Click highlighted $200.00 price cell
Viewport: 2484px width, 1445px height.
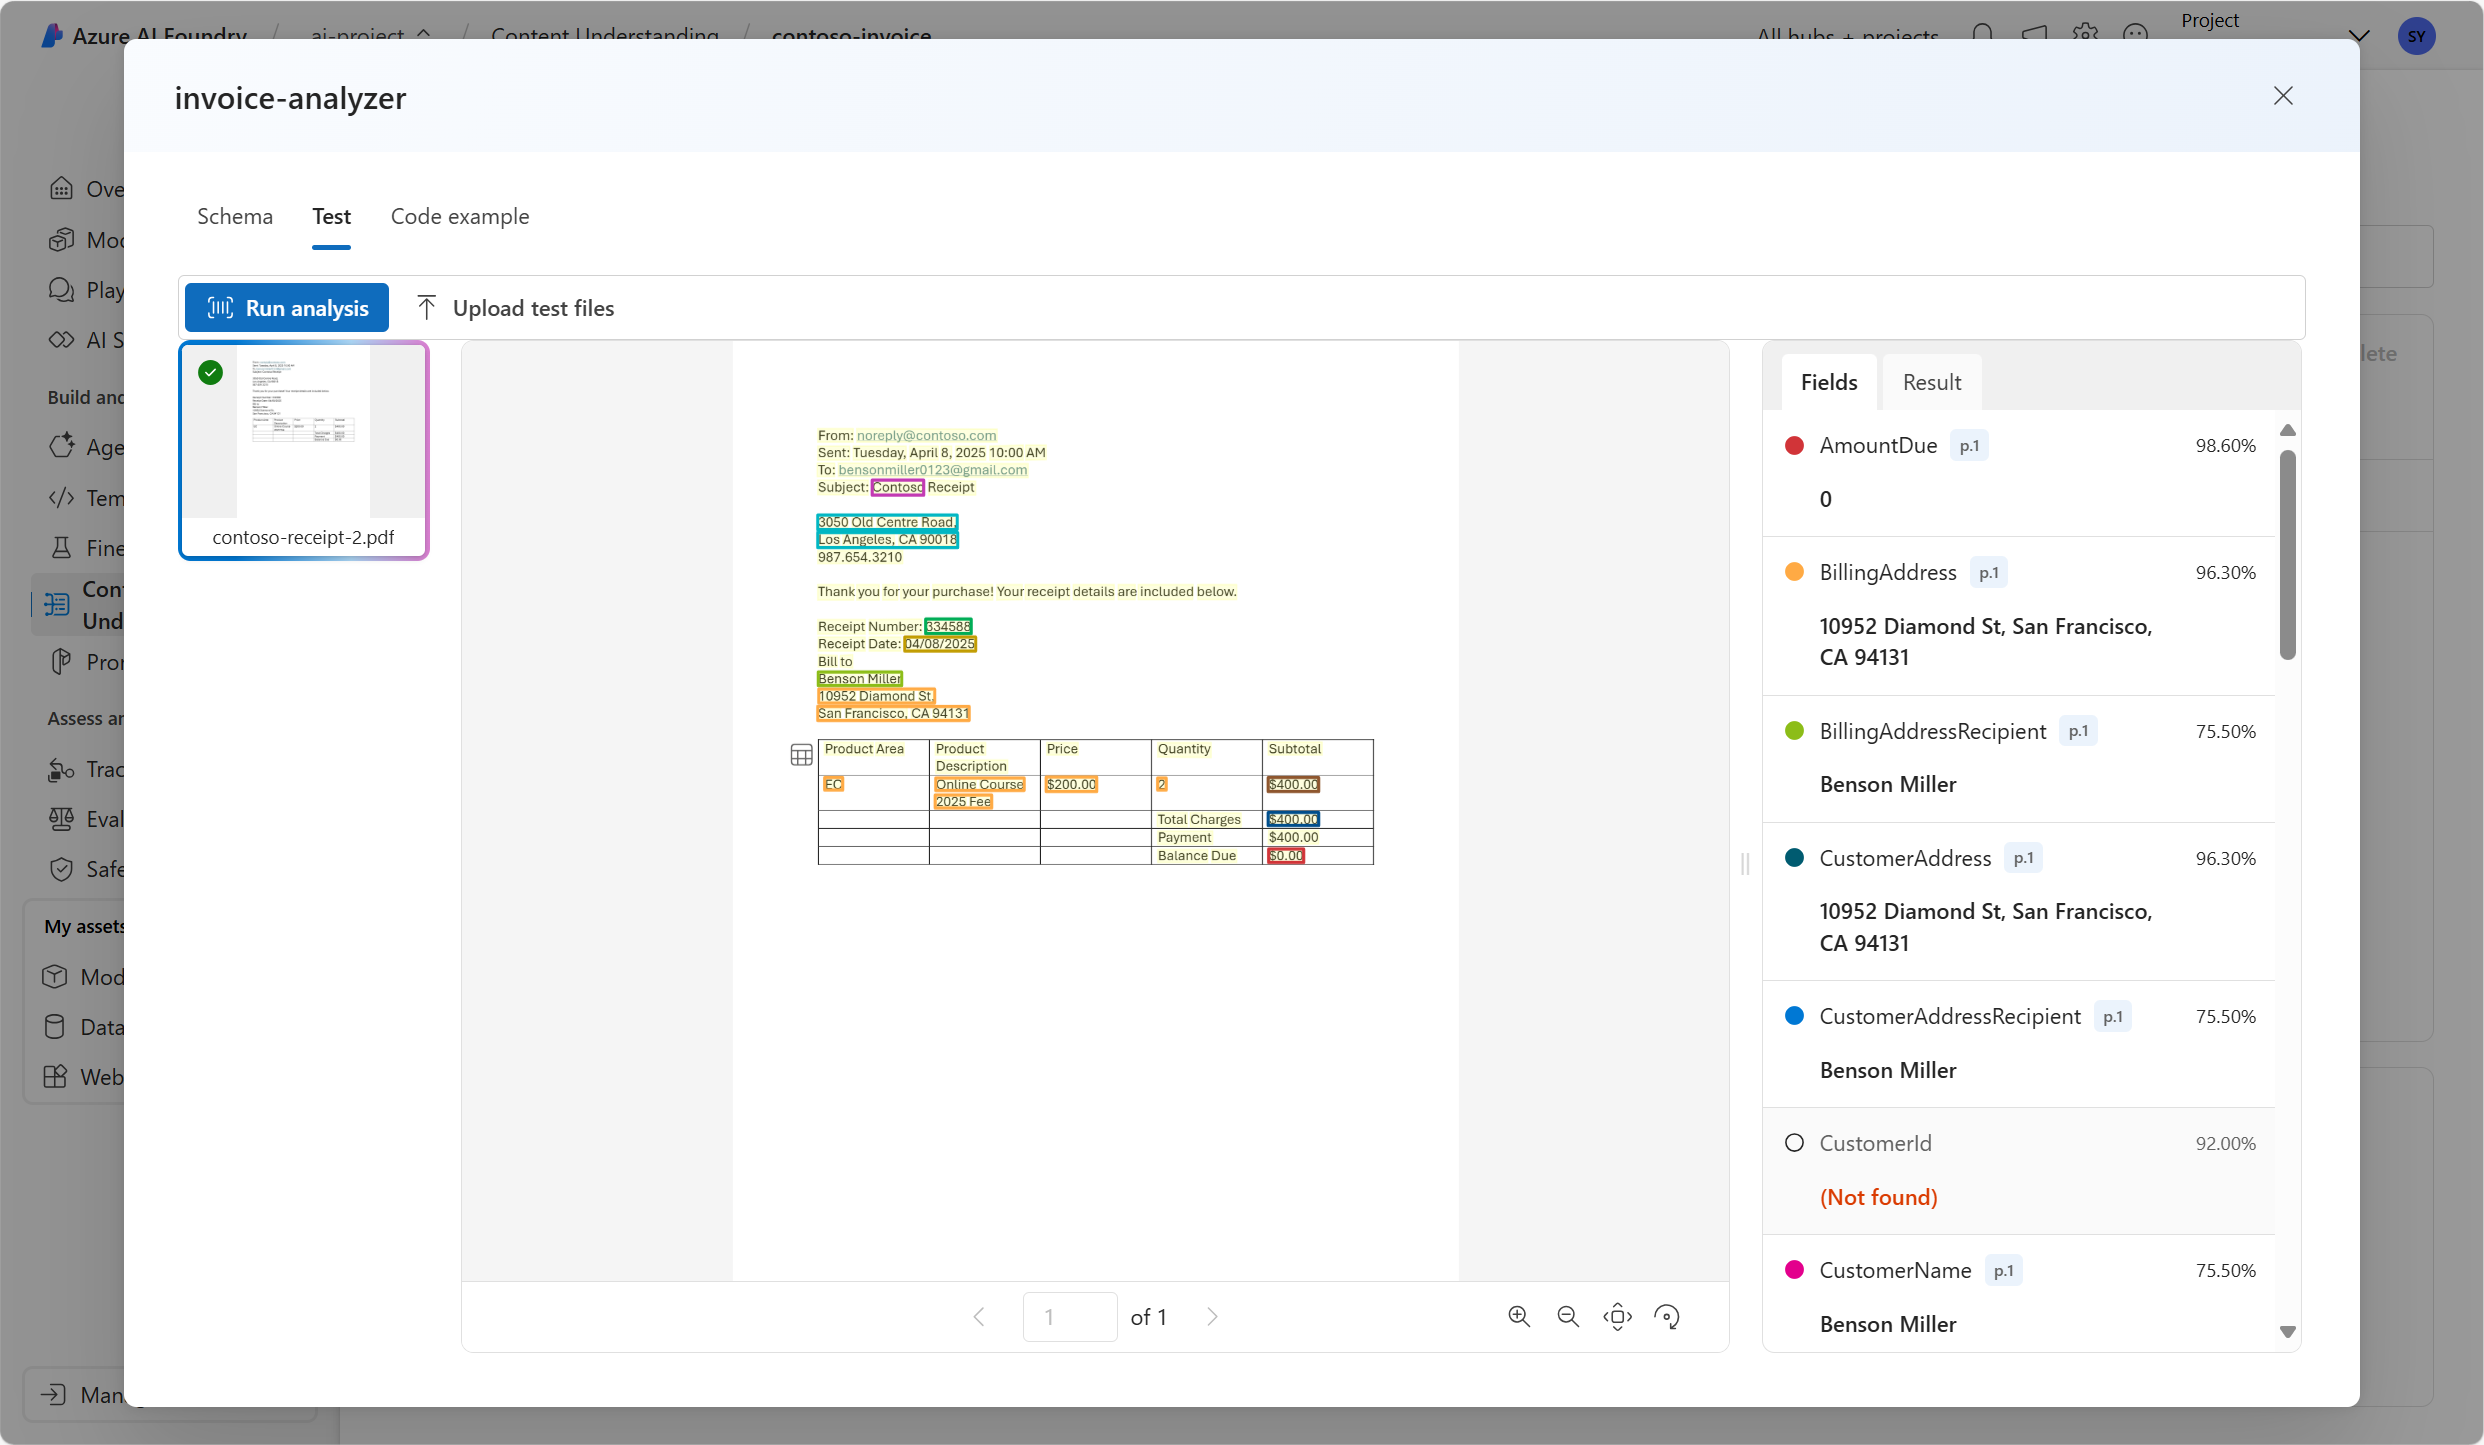(x=1071, y=785)
